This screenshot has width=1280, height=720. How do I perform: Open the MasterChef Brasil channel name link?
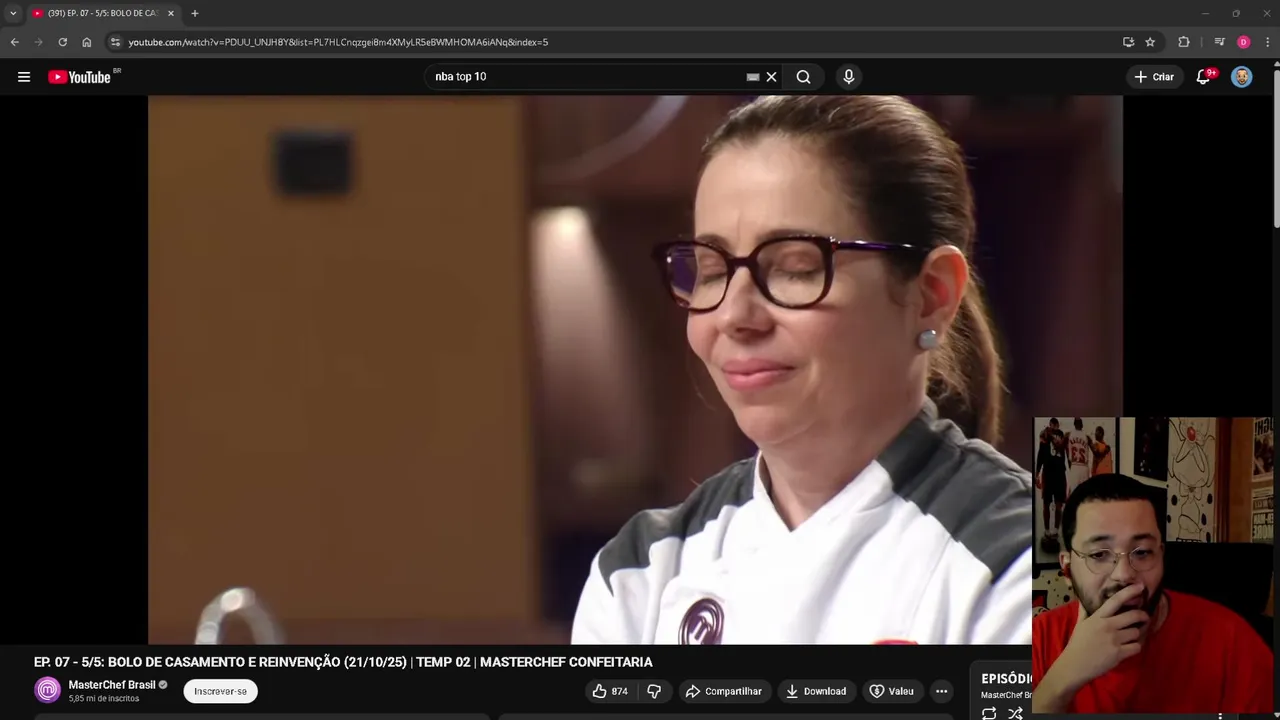point(111,685)
